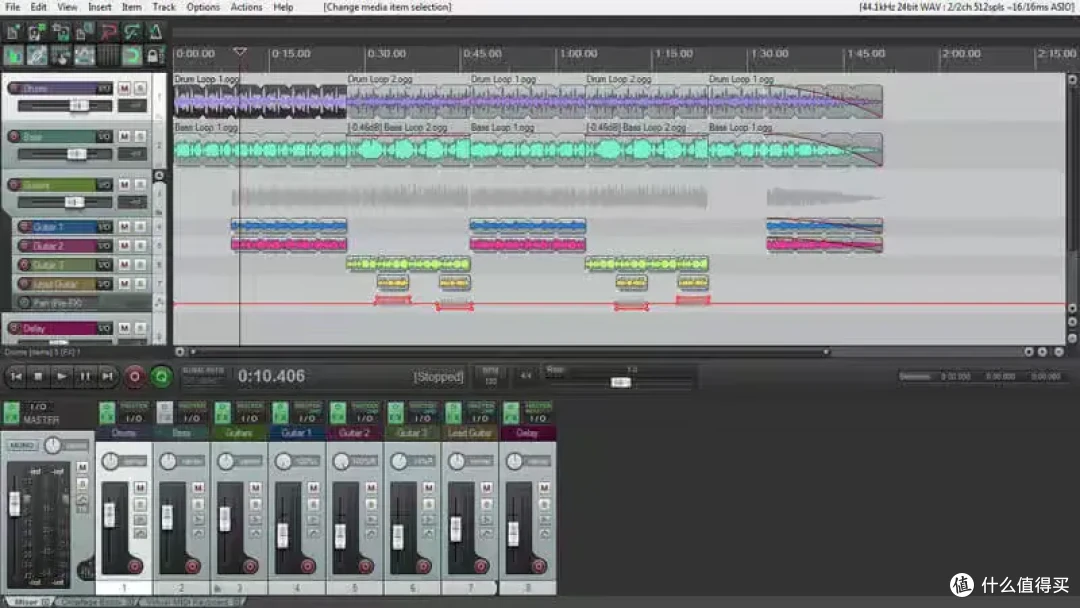Click the green FX button above Drums mixer strip
This screenshot has width=1080, height=608.
coord(107,413)
